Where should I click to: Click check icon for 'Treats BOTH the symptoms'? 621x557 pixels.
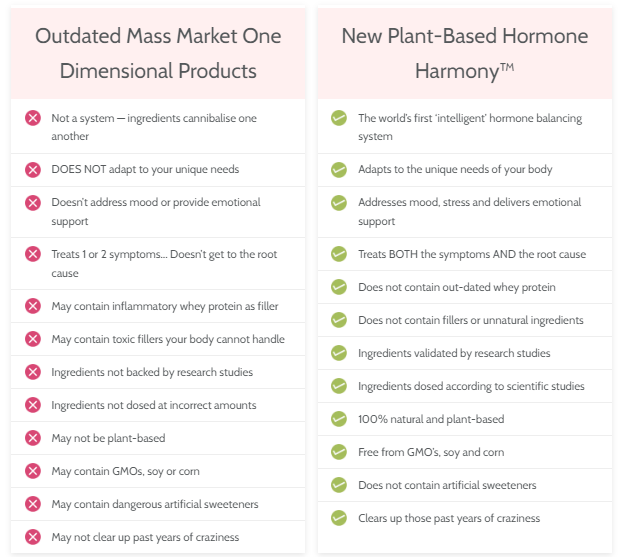339,254
